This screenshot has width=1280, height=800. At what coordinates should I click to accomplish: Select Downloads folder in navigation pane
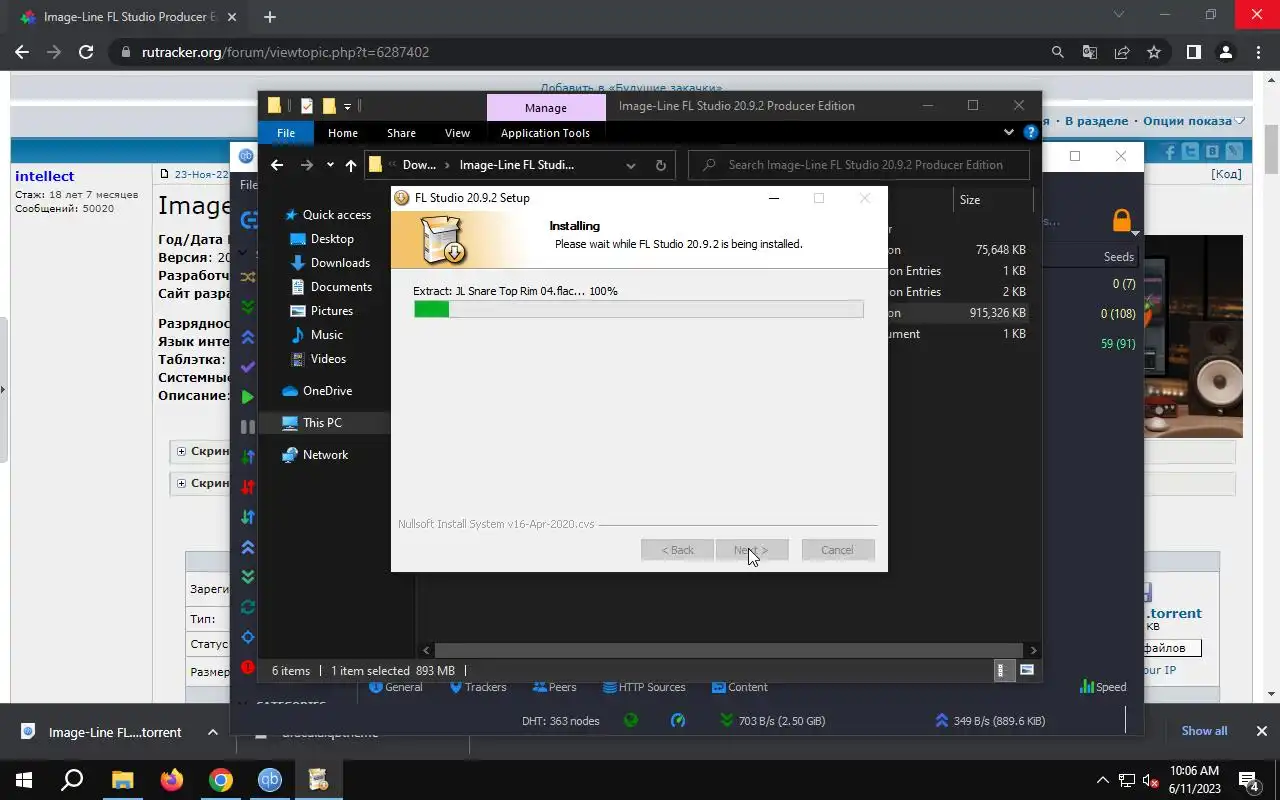click(340, 263)
